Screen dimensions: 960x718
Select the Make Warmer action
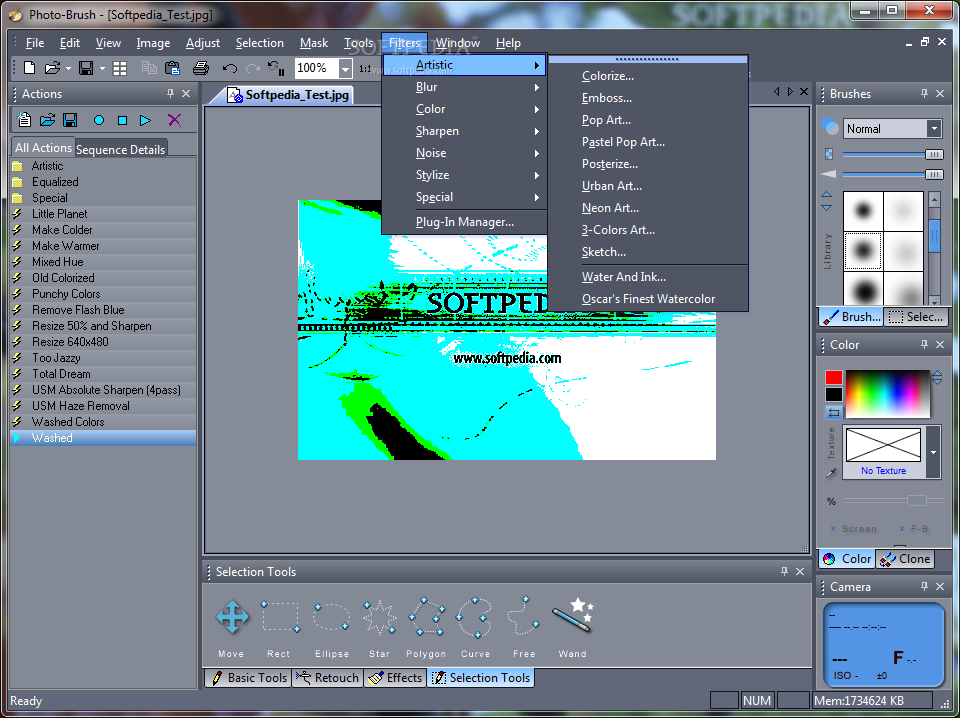(103, 245)
